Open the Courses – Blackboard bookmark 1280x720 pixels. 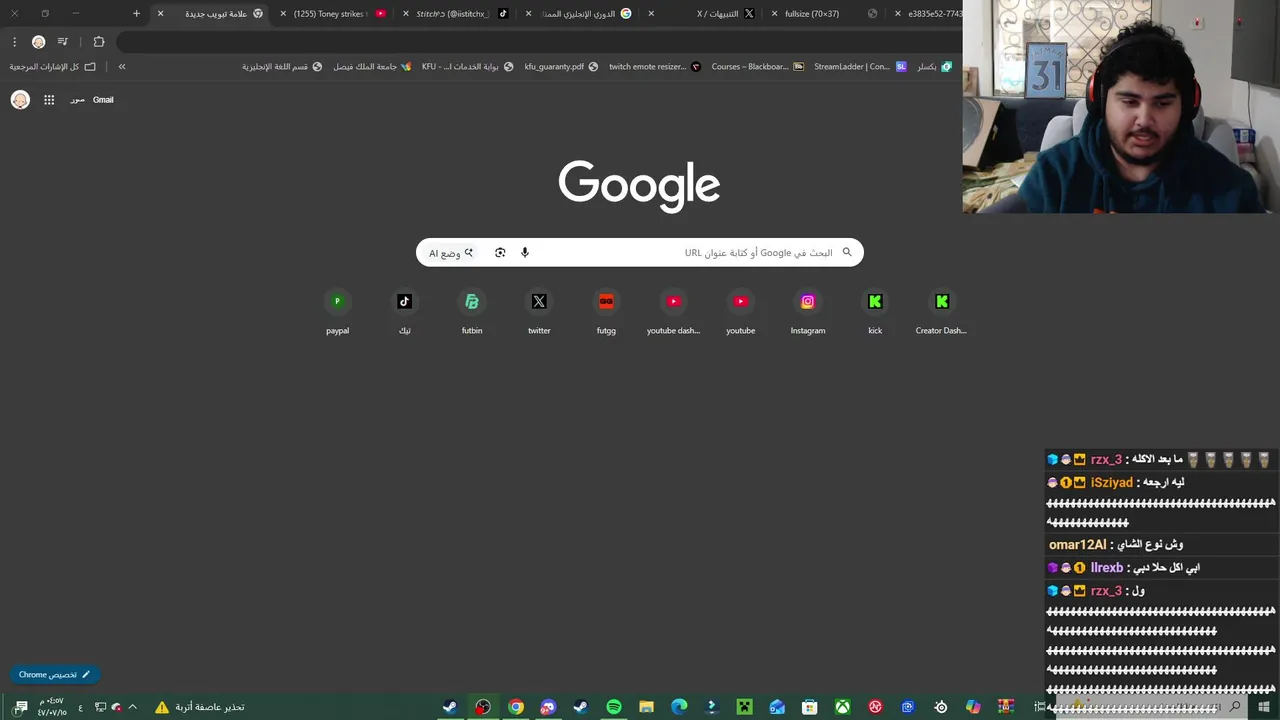point(757,67)
